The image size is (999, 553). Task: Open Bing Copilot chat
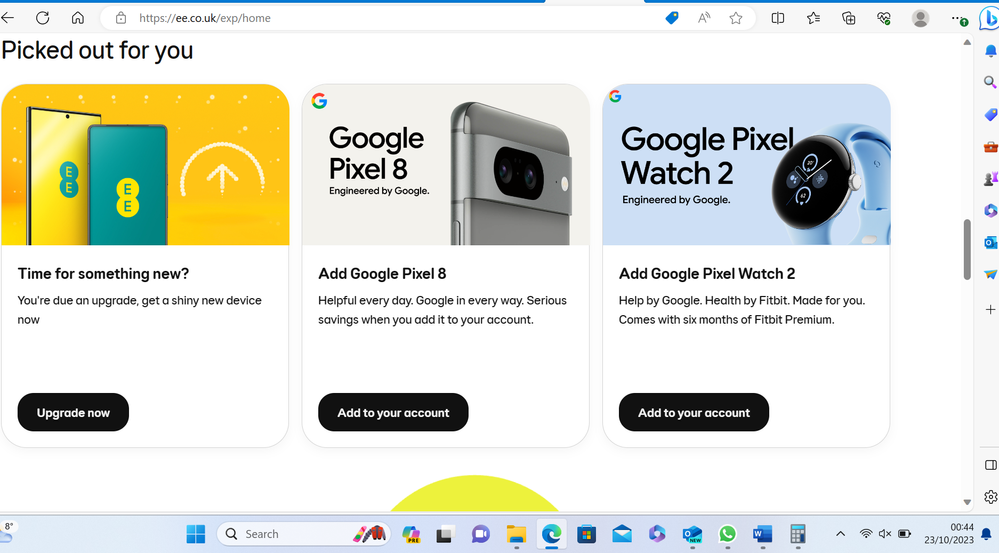coord(989,18)
